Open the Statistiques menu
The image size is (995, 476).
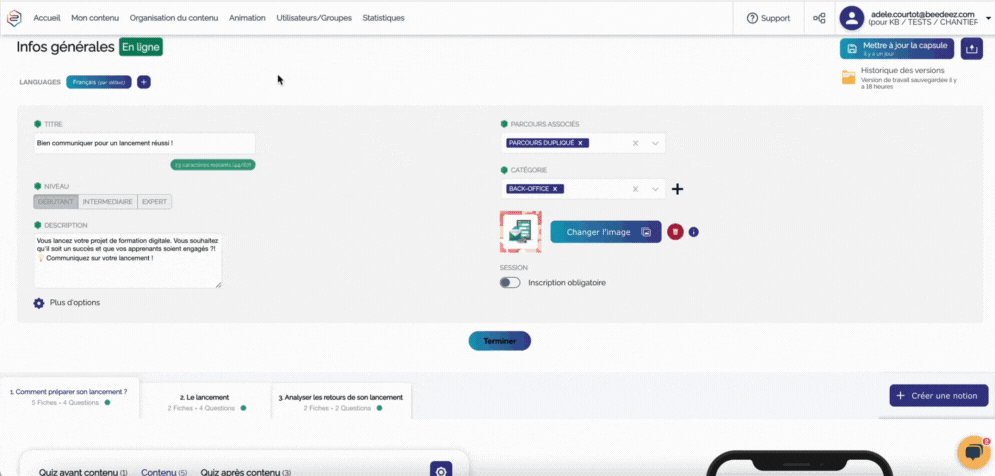point(383,18)
